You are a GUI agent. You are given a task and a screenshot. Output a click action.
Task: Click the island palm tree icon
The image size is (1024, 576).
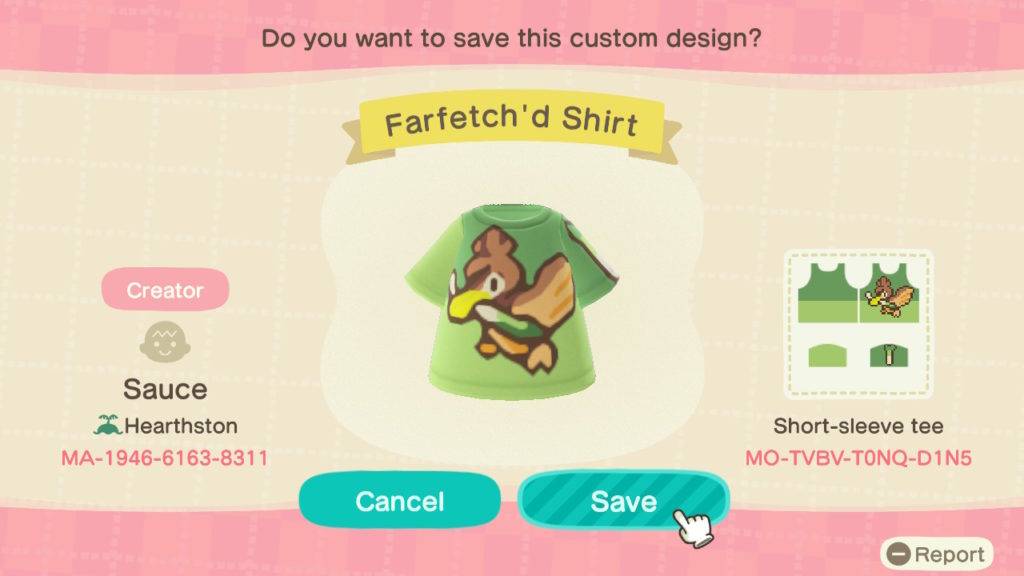tap(108, 425)
